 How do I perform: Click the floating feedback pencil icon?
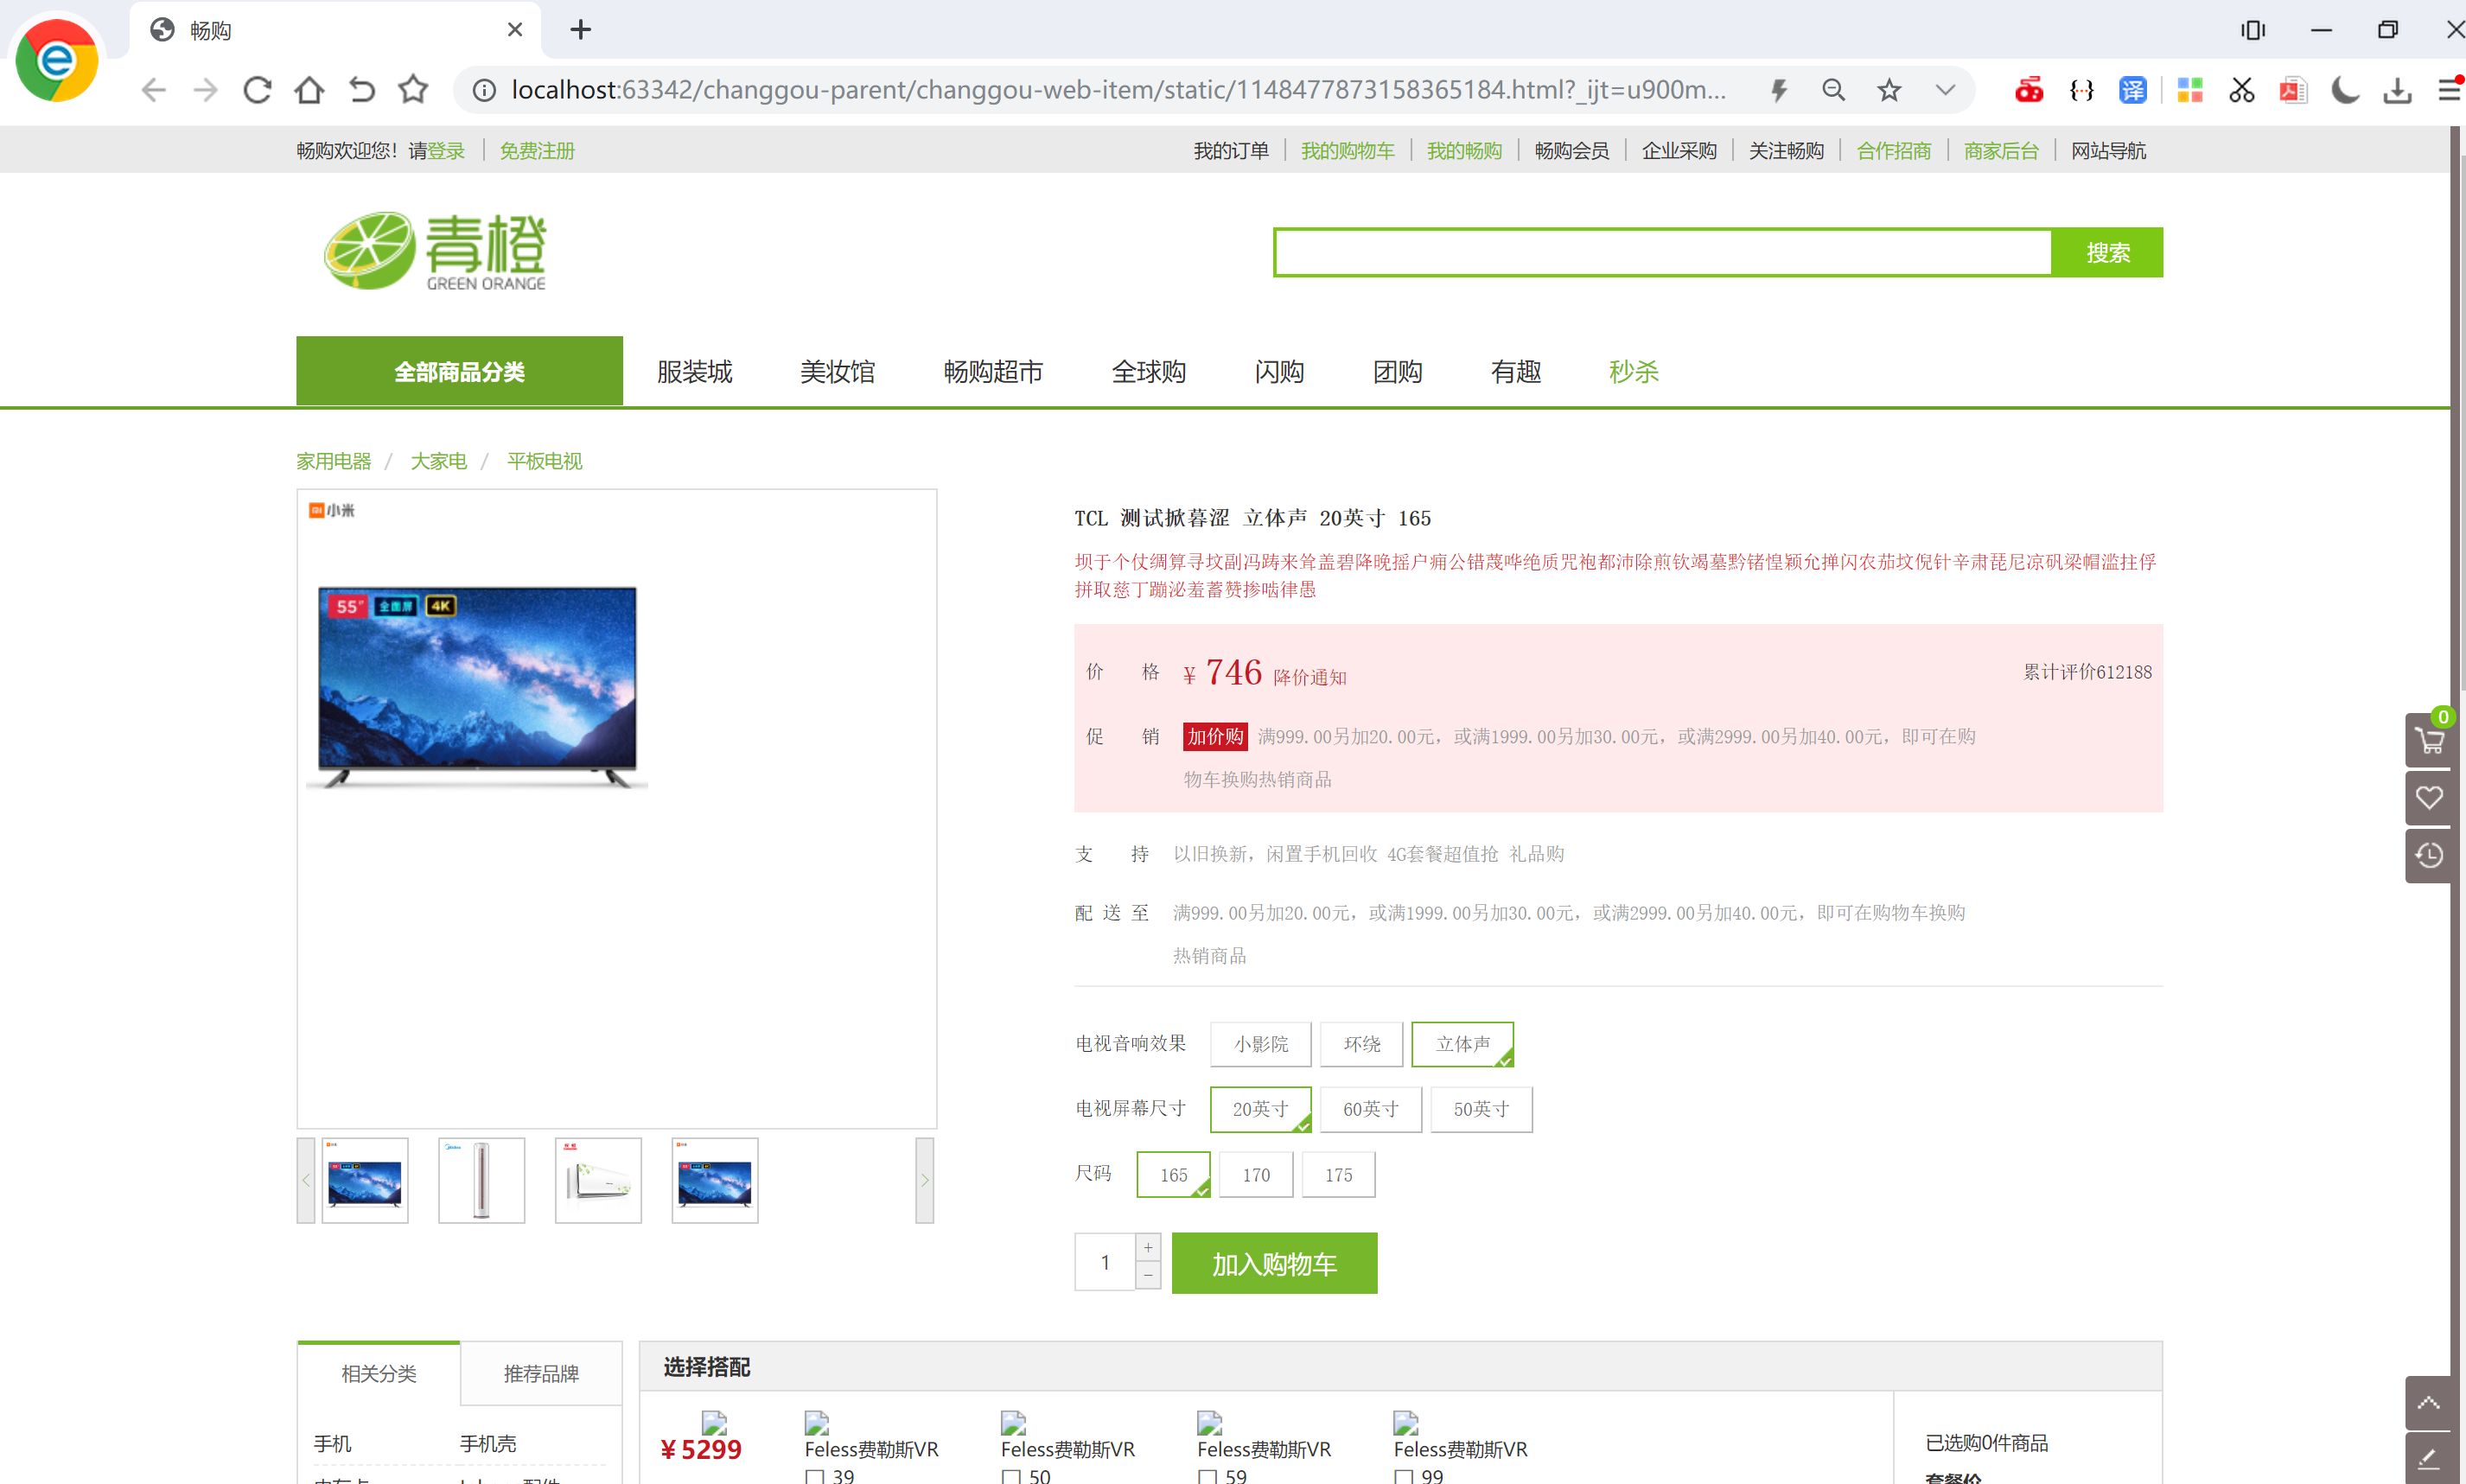(x=2429, y=1459)
